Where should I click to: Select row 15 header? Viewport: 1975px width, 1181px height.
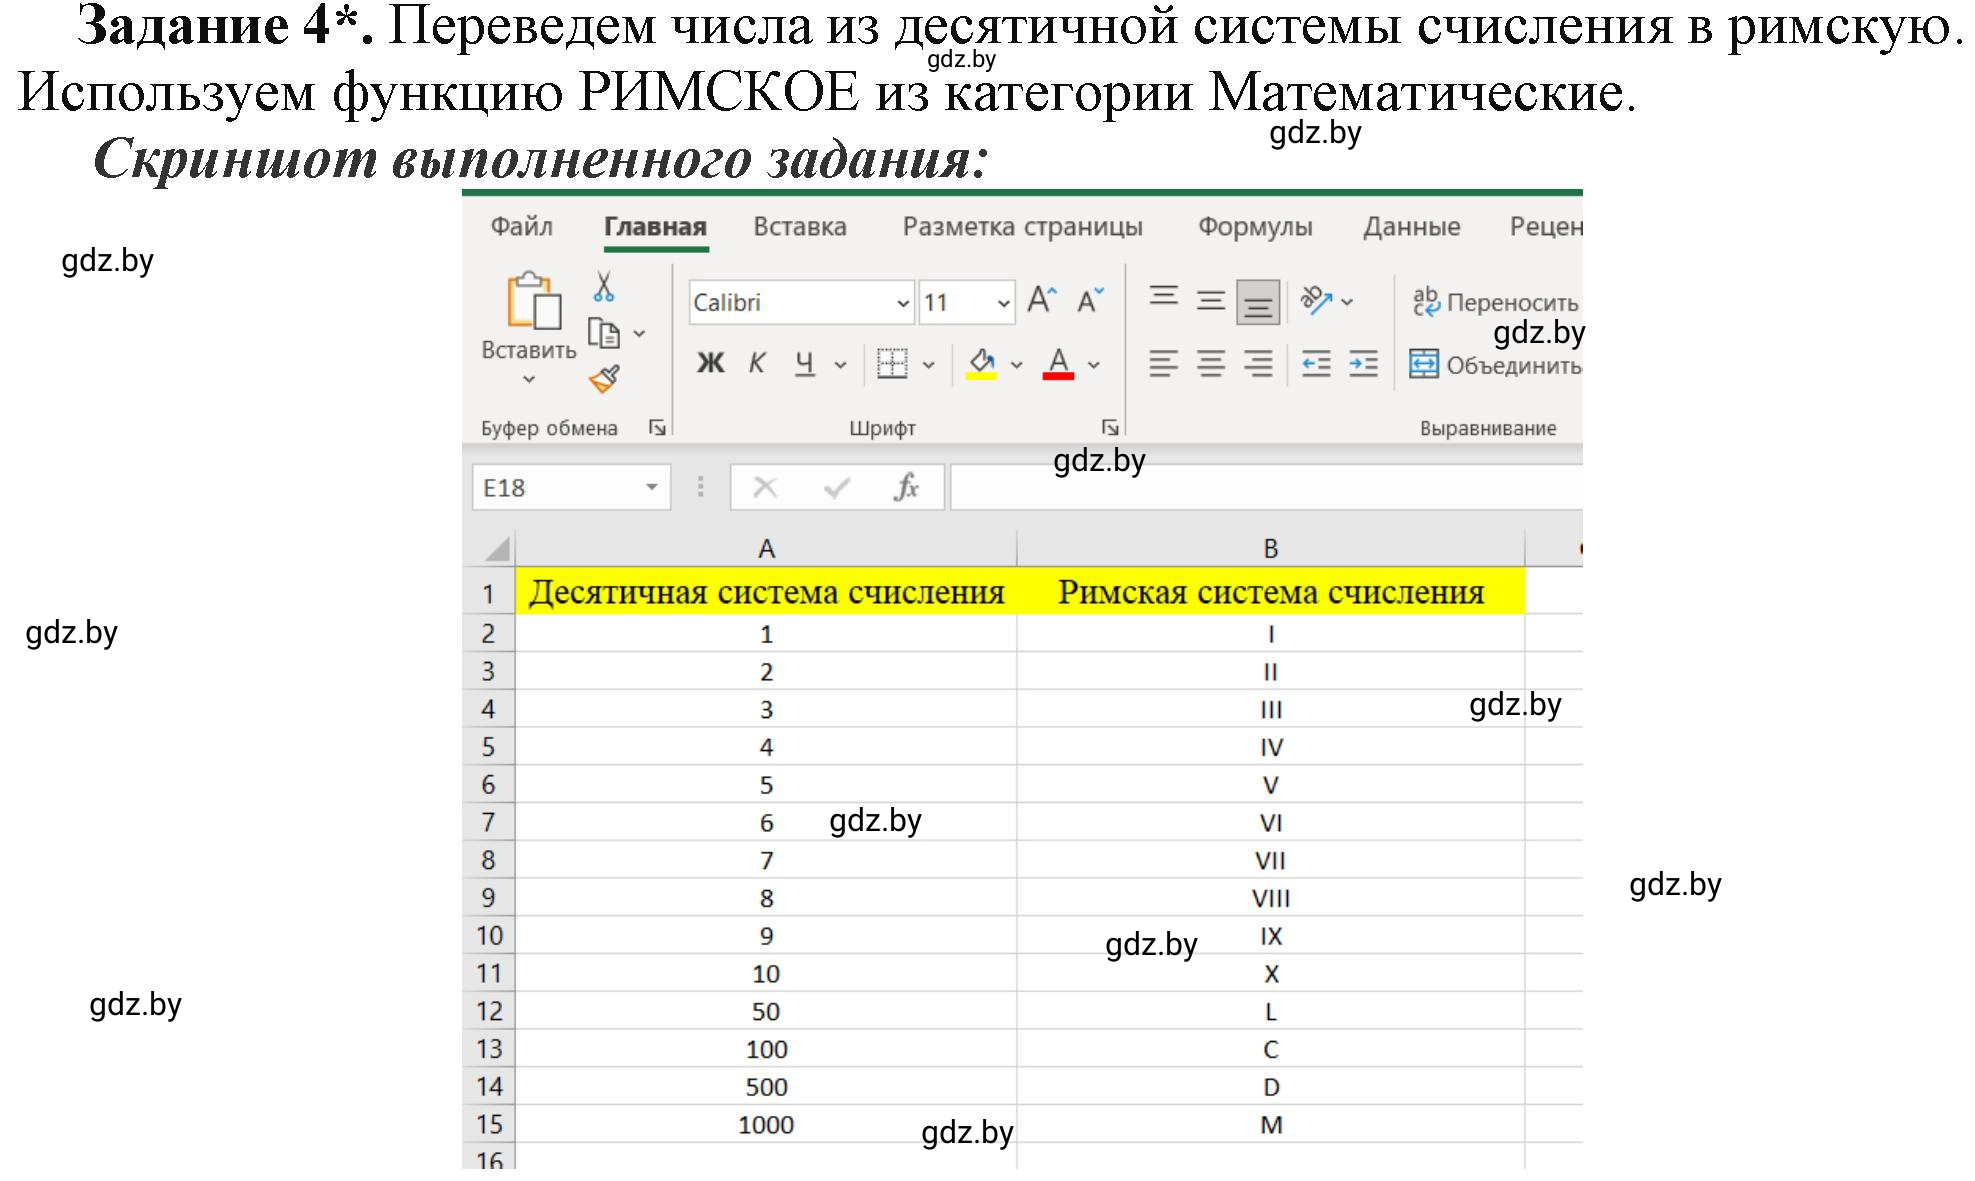[x=489, y=1125]
